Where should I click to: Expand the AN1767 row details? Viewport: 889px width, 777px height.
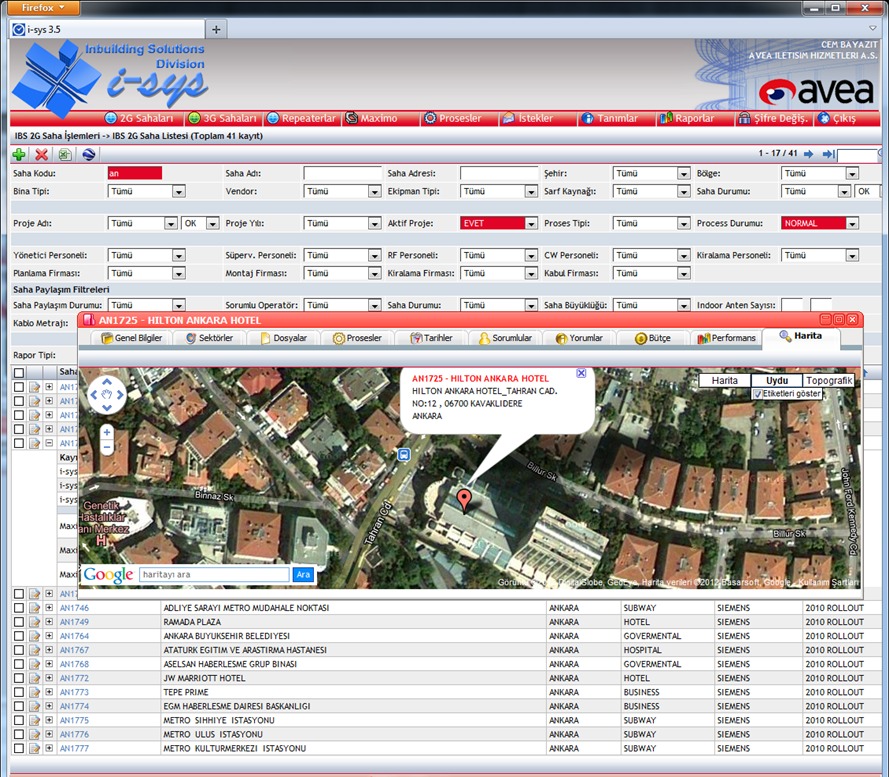(x=49, y=650)
